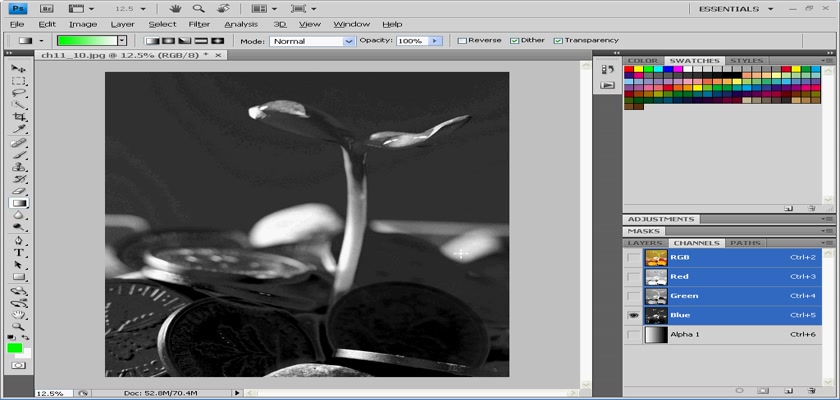Select the Blur tool
Image resolution: width=840 pixels, height=400 pixels.
19,215
